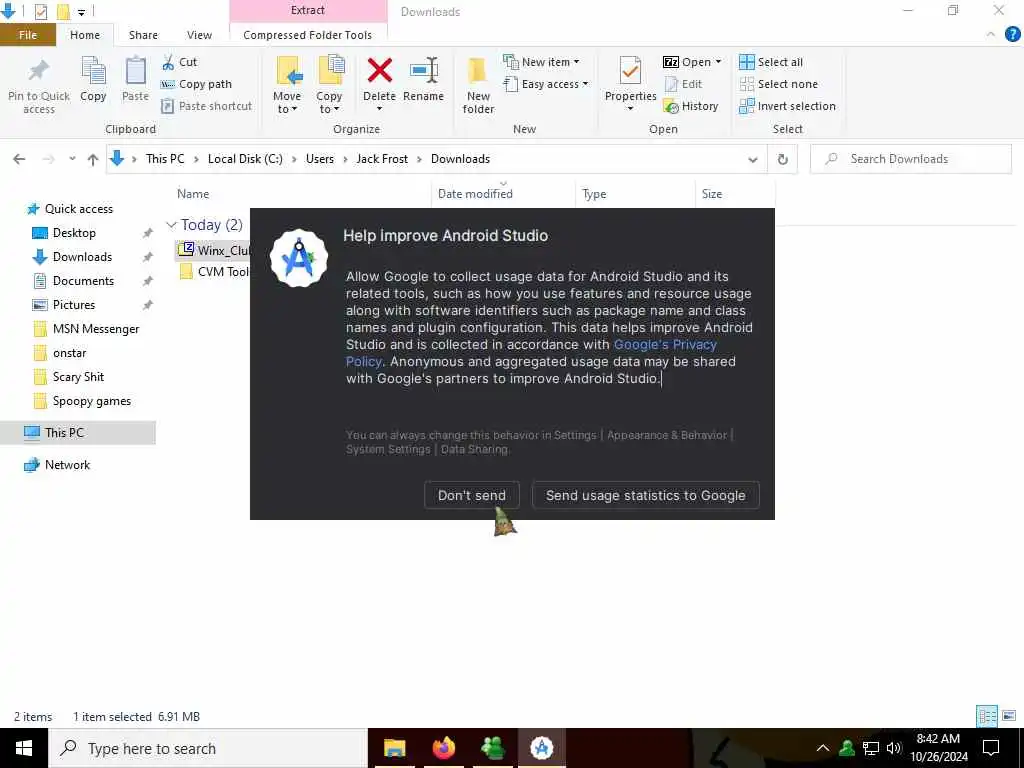Click Invert selection
1024x768 pixels.
787,106
